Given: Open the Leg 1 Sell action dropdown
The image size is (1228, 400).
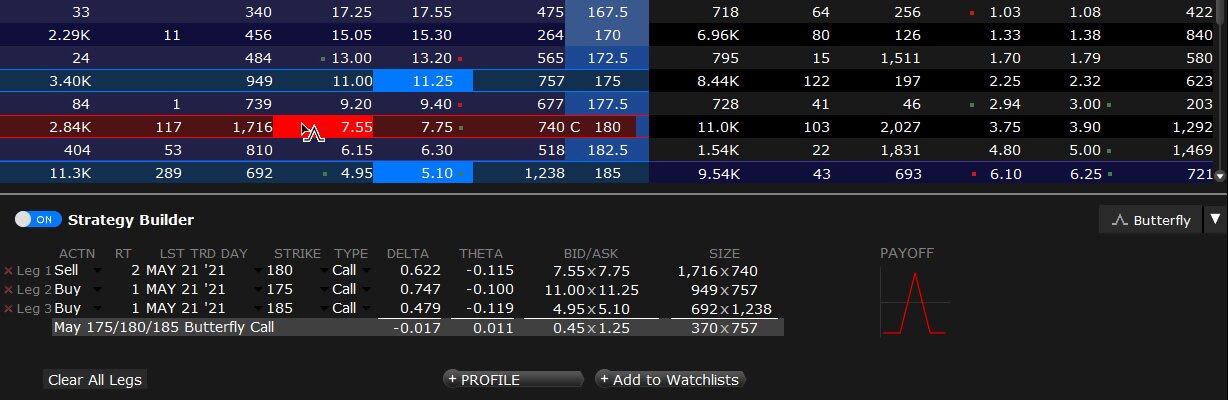Looking at the screenshot, I should tap(97, 271).
